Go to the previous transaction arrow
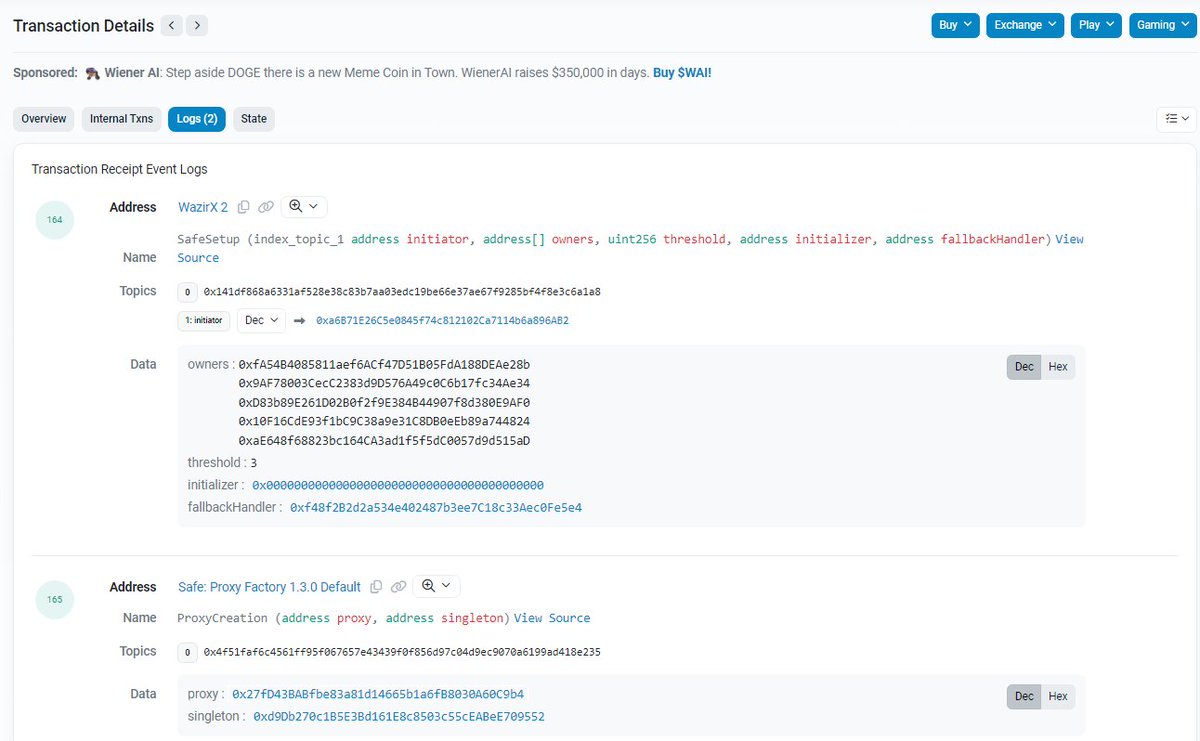 click(x=171, y=25)
